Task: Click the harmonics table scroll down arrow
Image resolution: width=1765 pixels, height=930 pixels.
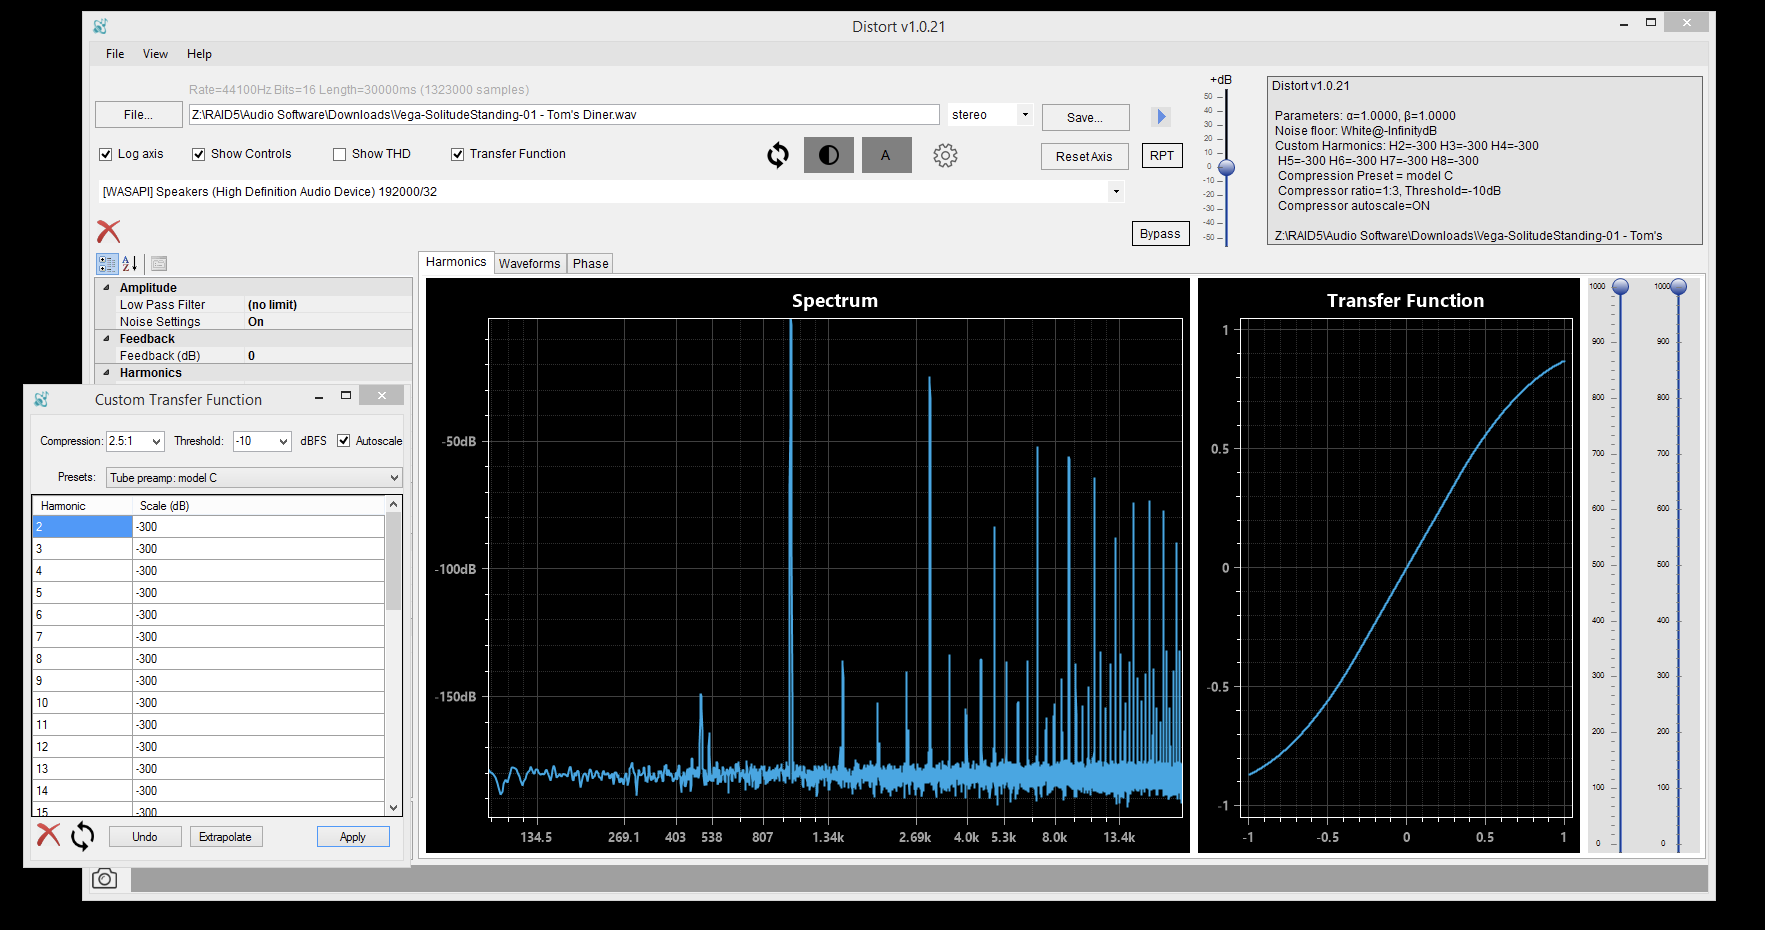Action: [x=393, y=808]
